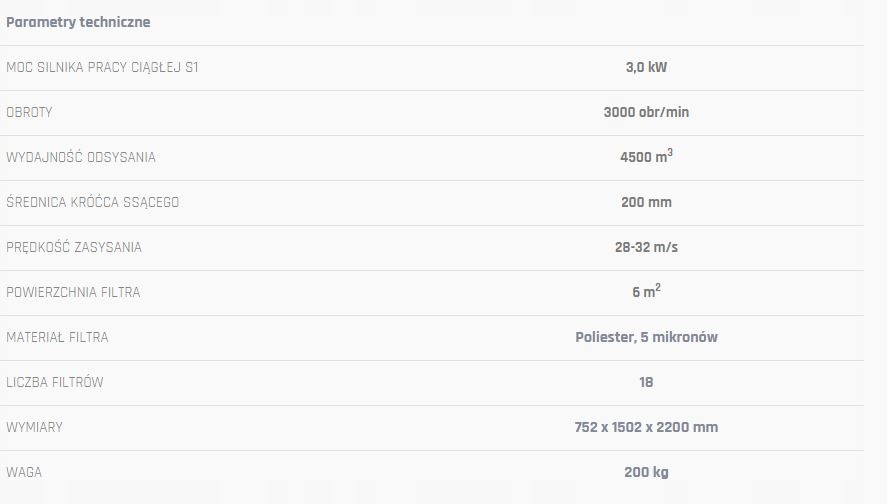
Task: Click the 'Parametry techniczne' heading
Action: click(x=78, y=22)
